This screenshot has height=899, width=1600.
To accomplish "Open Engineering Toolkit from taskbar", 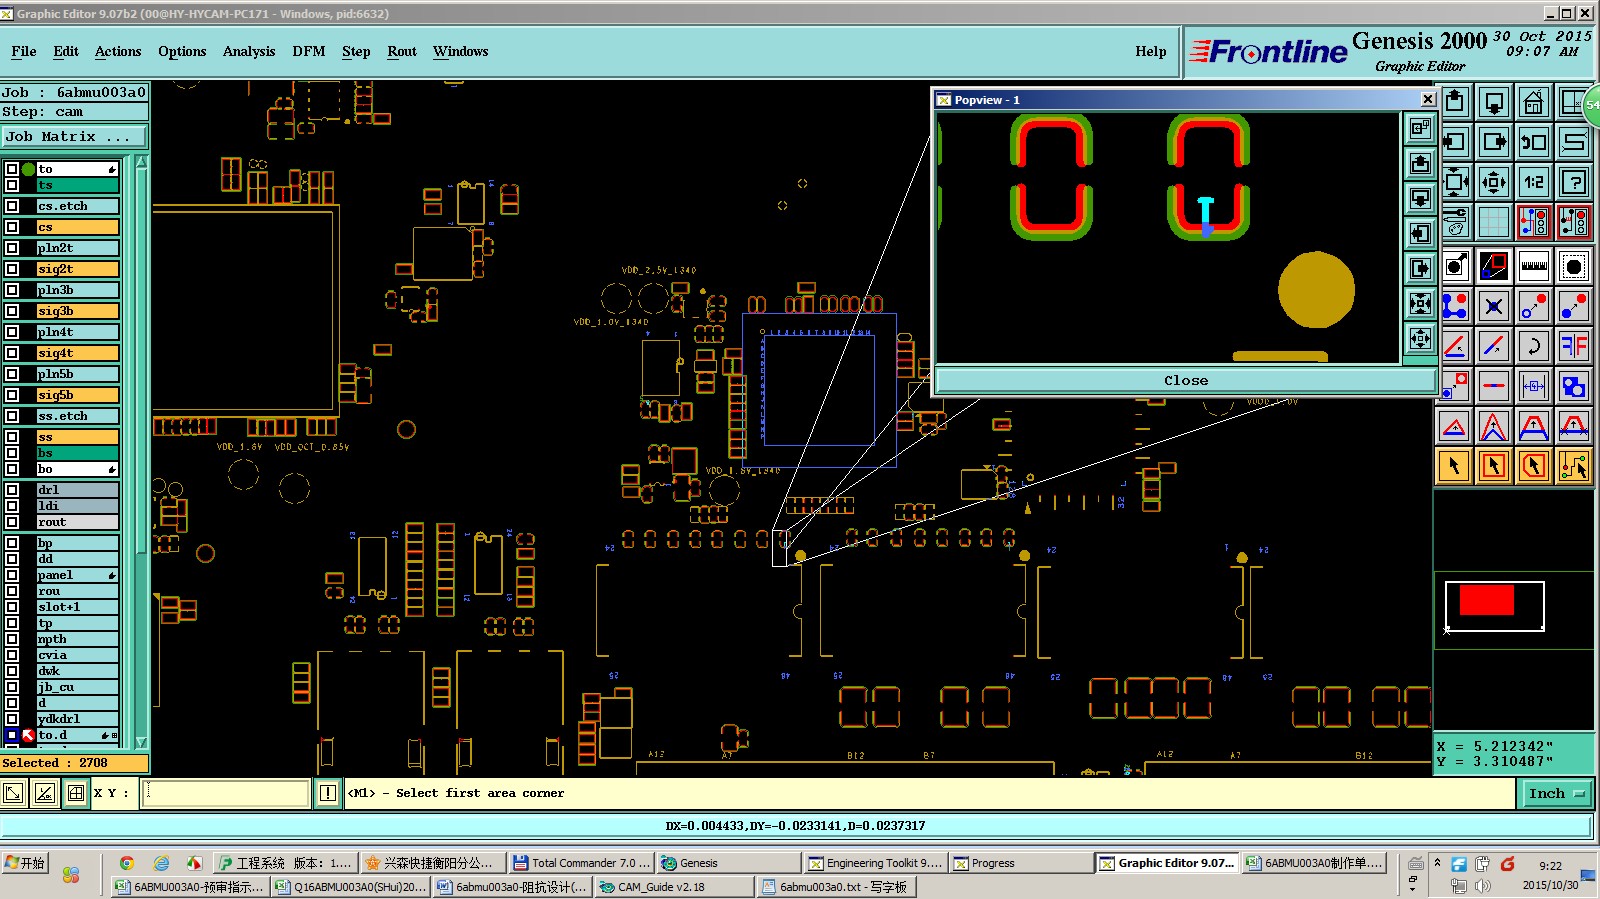I will 874,863.
